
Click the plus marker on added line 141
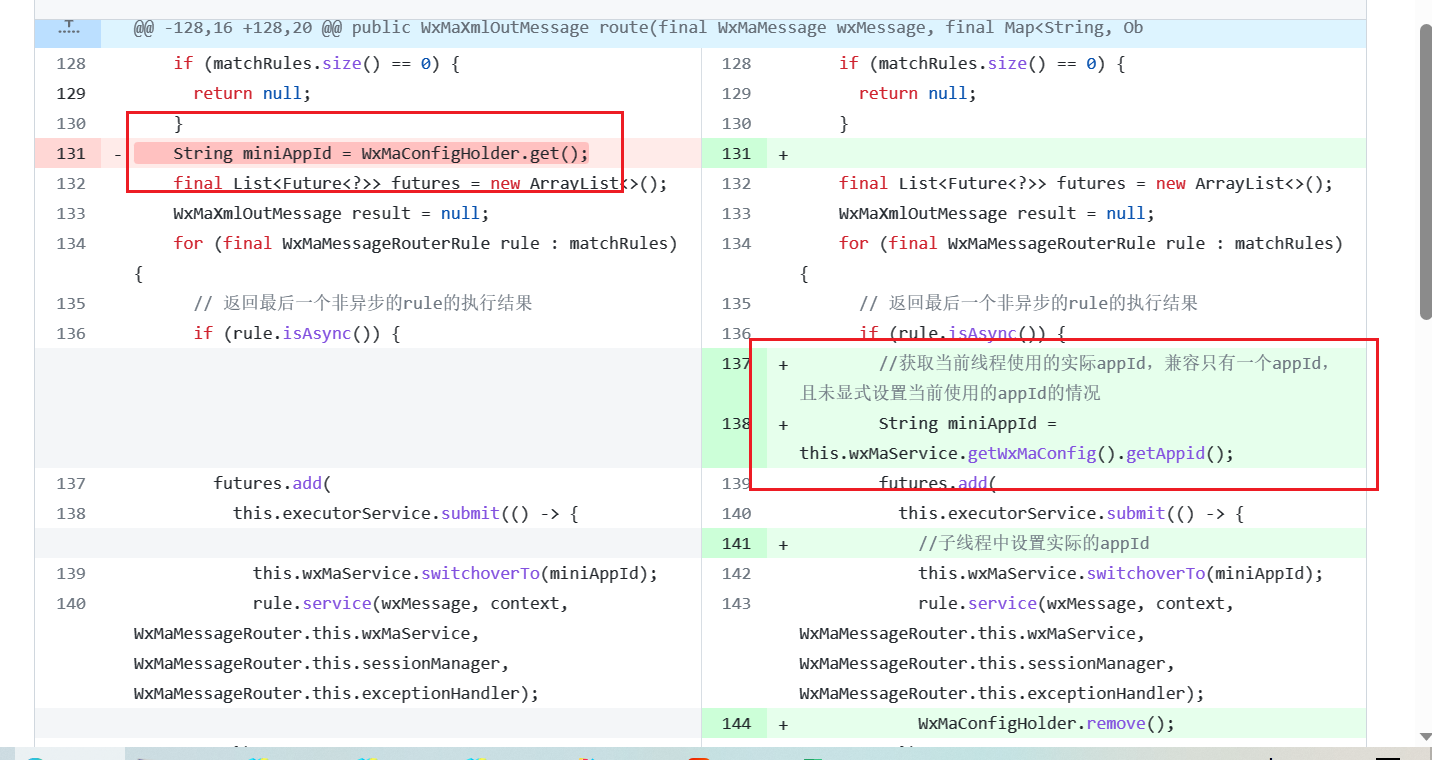coord(783,544)
